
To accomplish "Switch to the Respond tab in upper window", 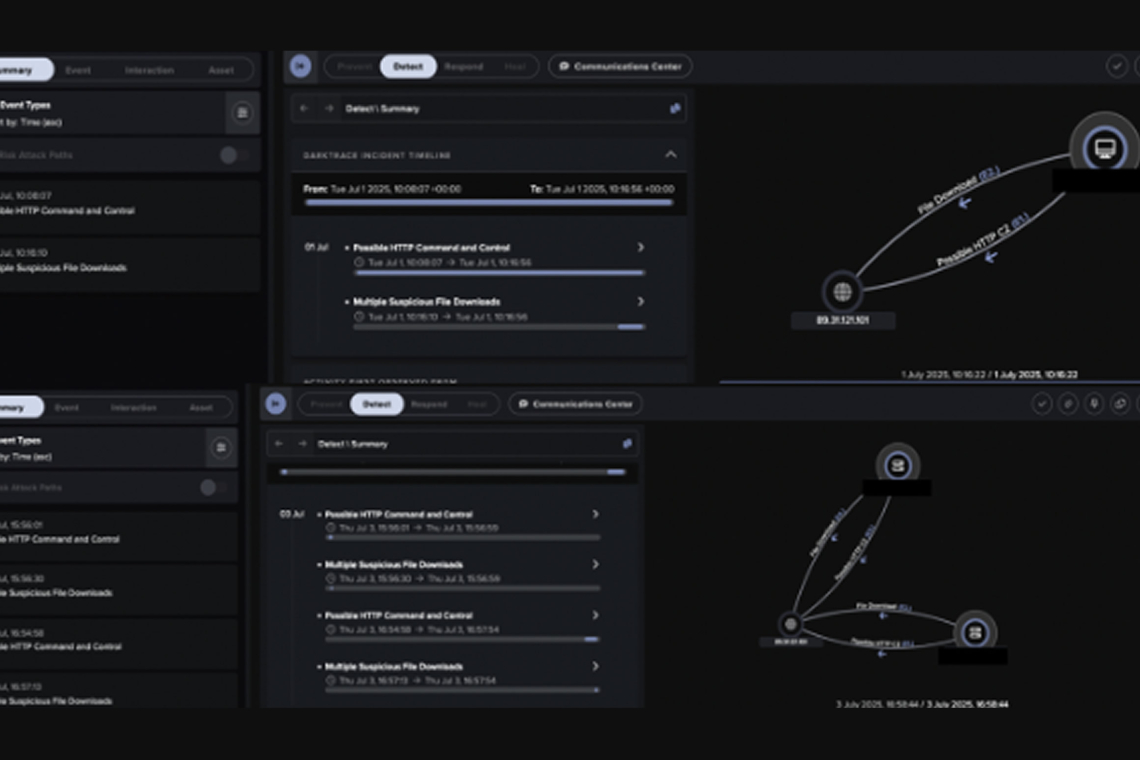I will [x=463, y=66].
